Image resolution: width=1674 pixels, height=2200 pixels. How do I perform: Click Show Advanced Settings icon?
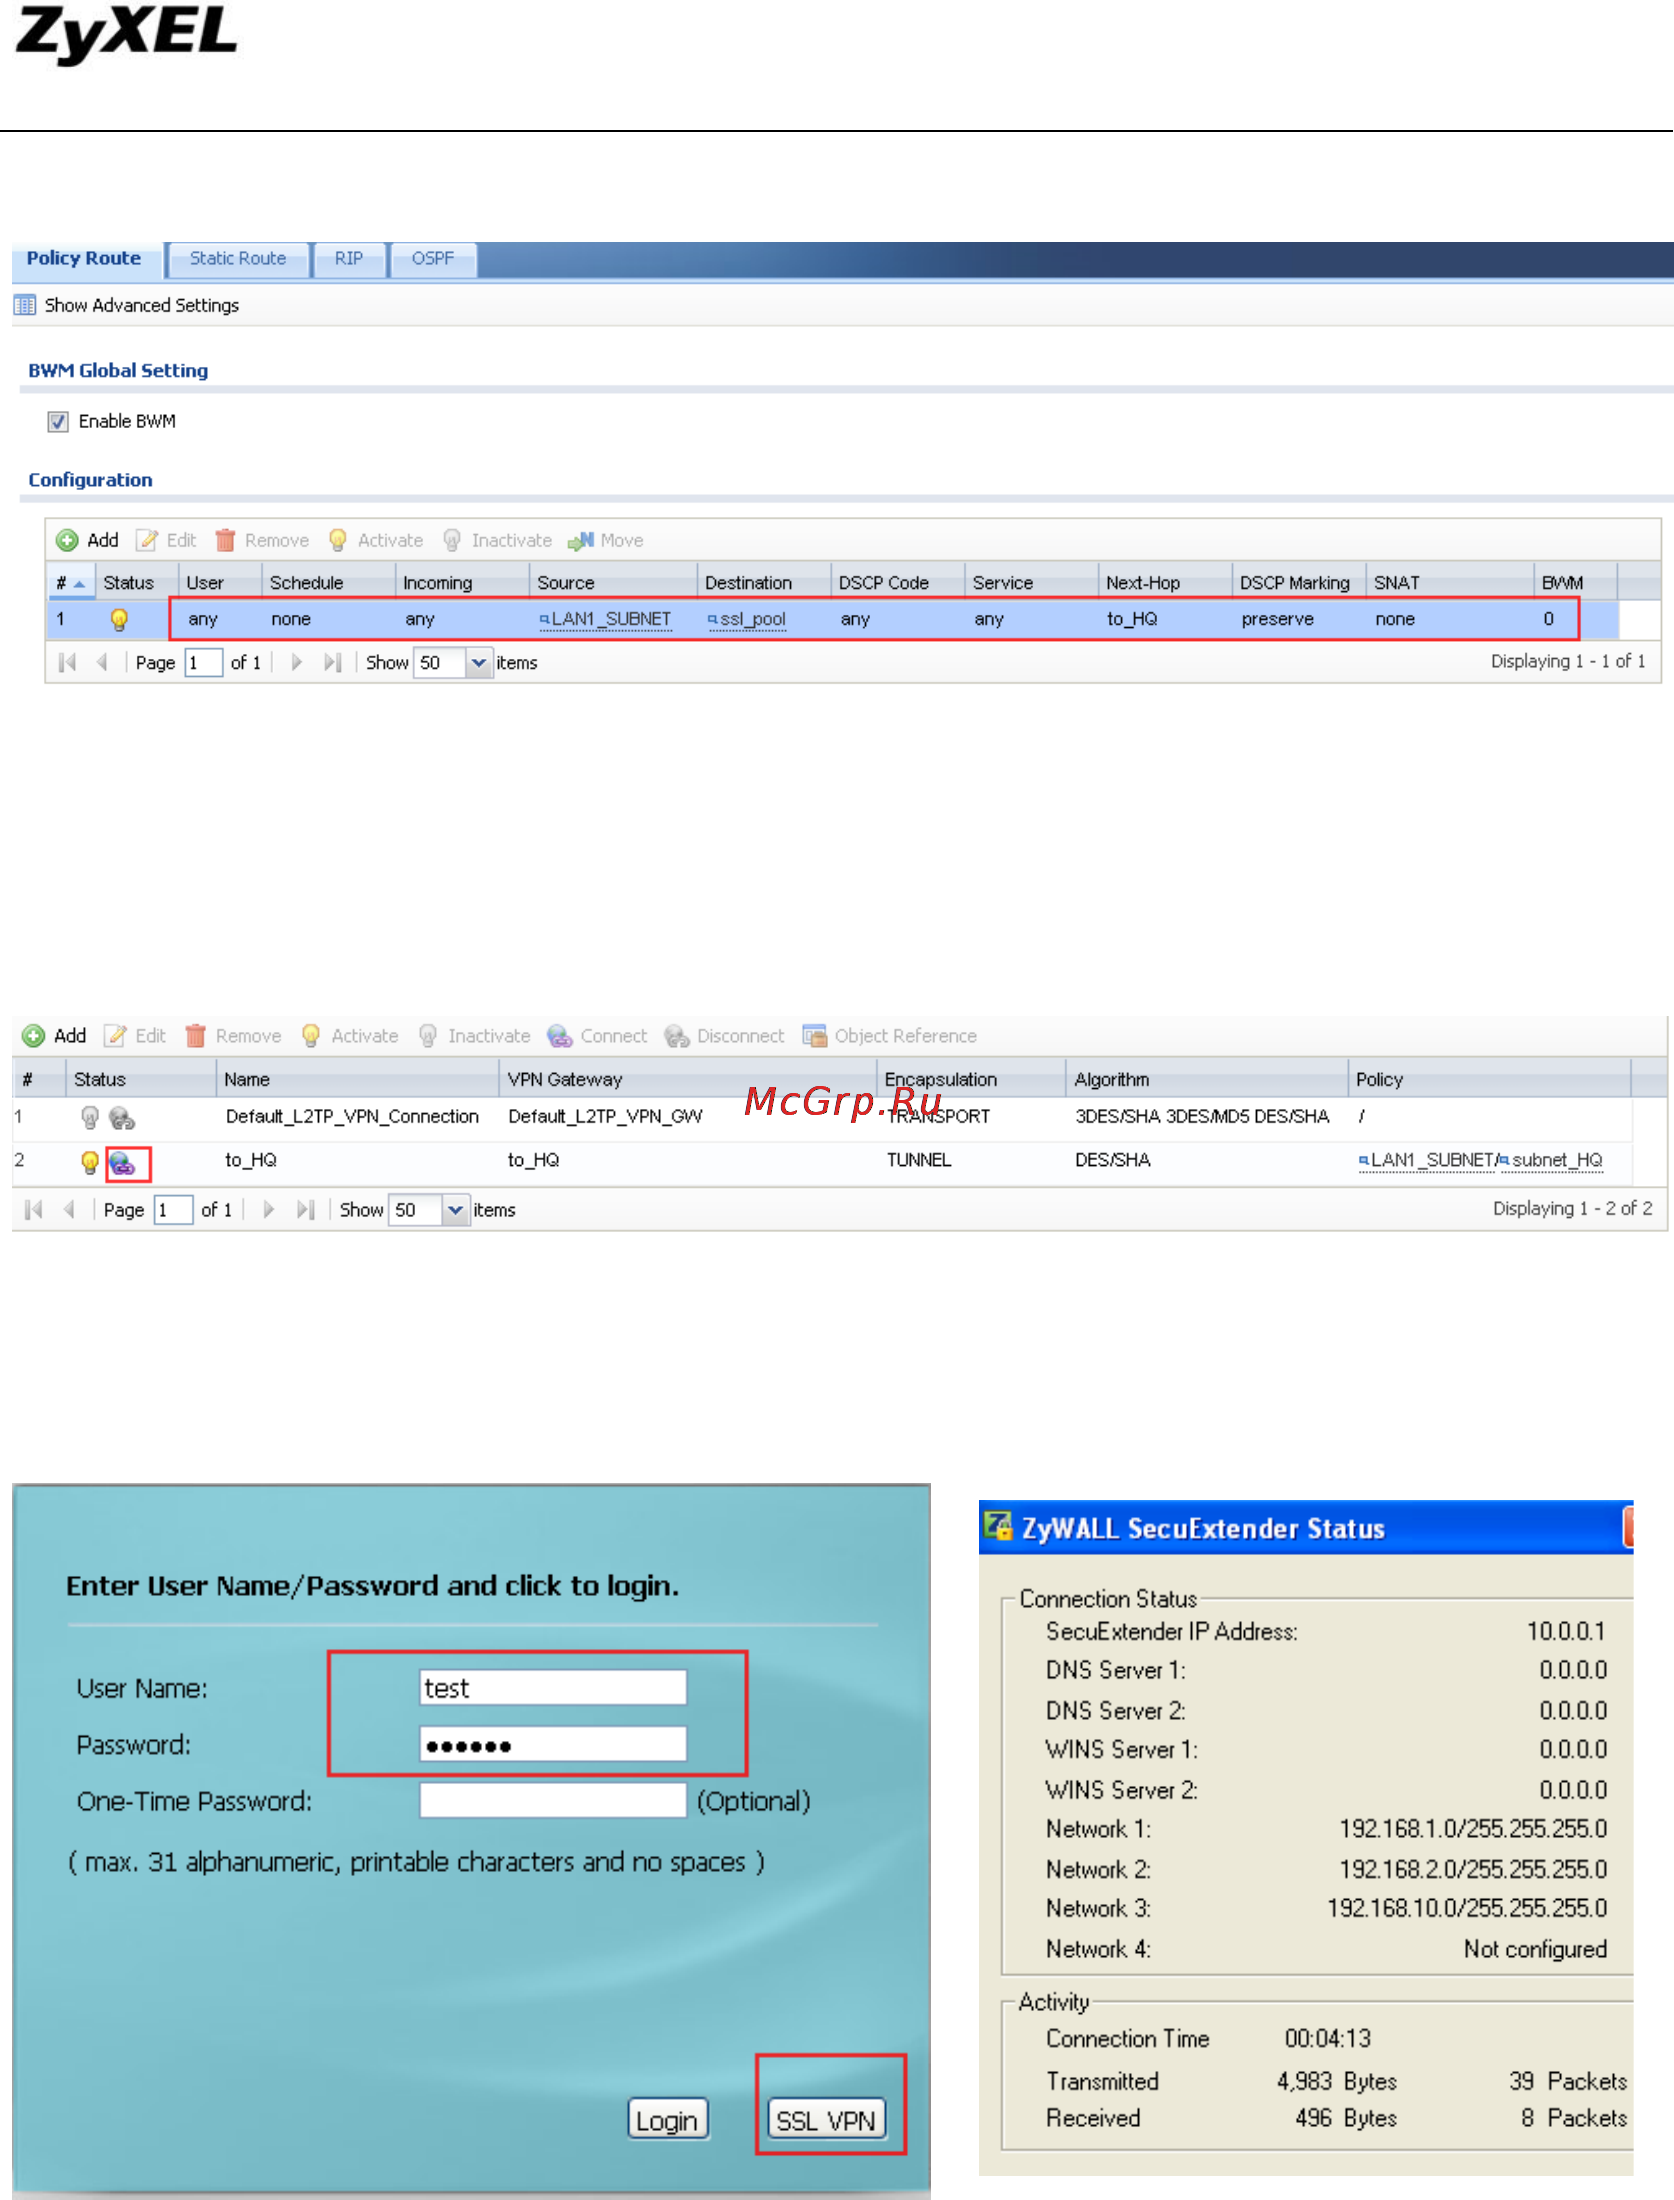[x=25, y=305]
